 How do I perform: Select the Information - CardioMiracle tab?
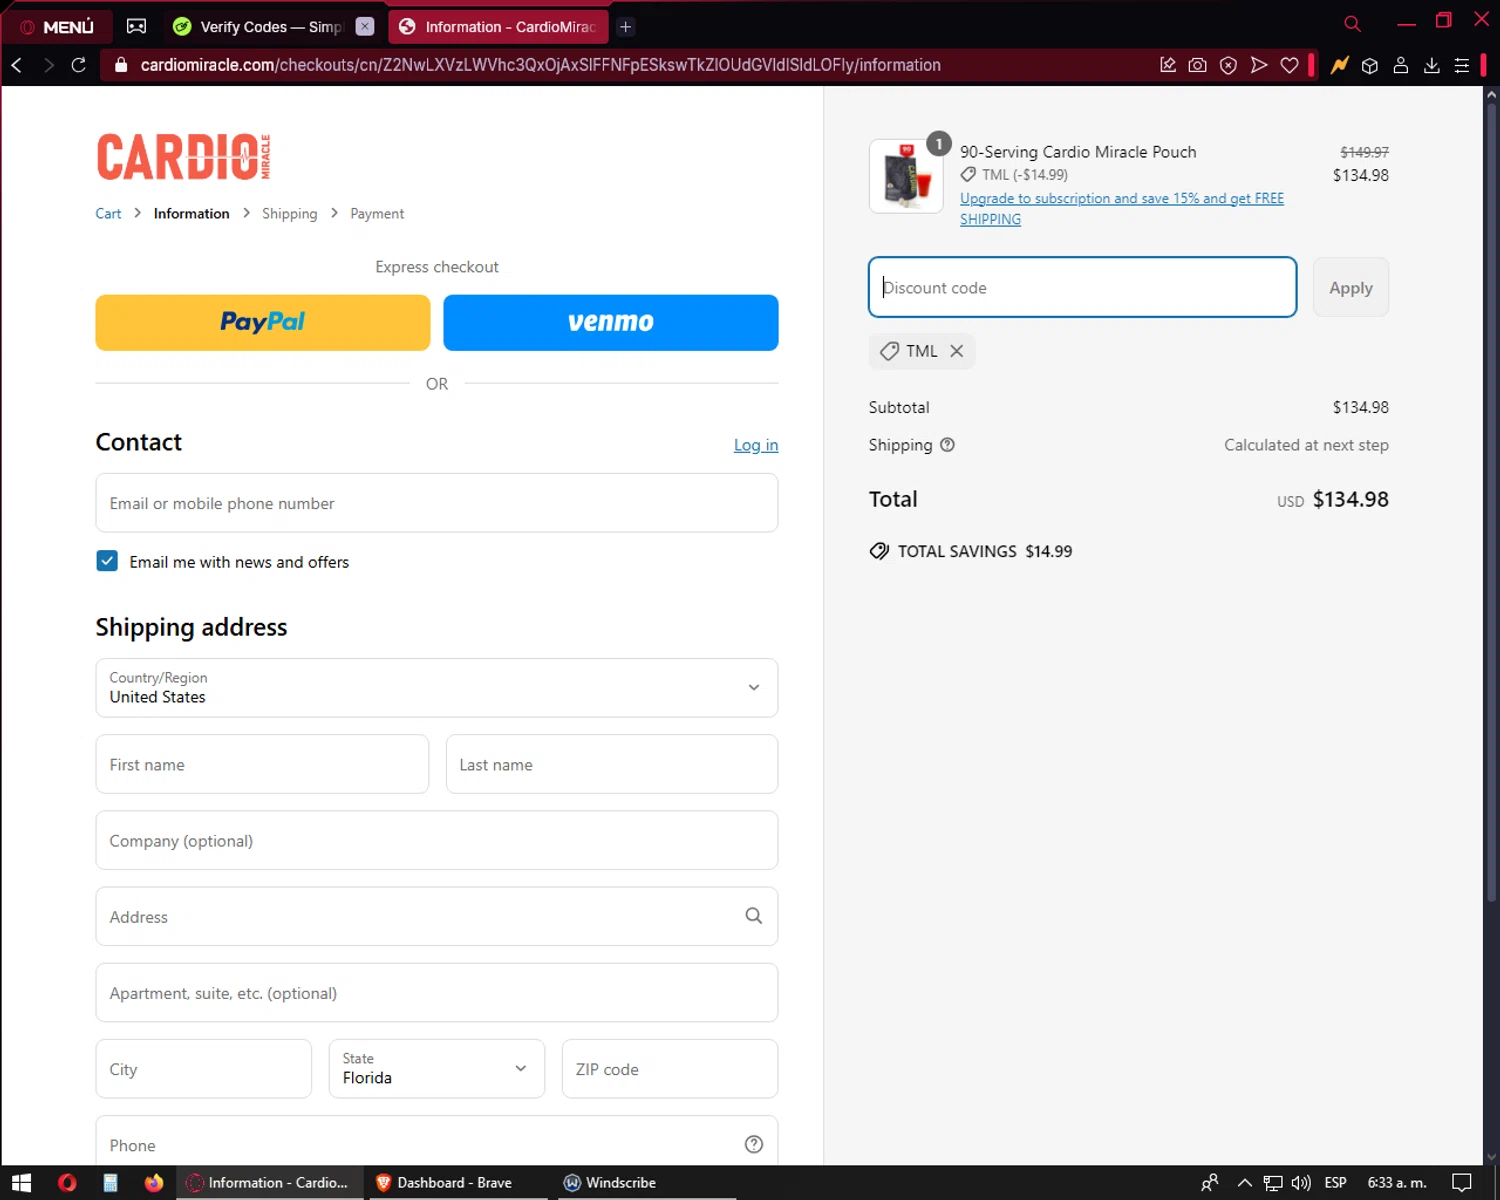[498, 27]
